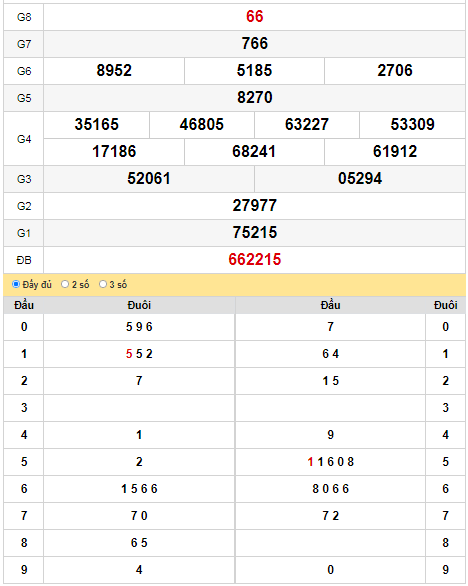Select the "3 số" radio option
The image size is (468, 586).
click(103, 284)
